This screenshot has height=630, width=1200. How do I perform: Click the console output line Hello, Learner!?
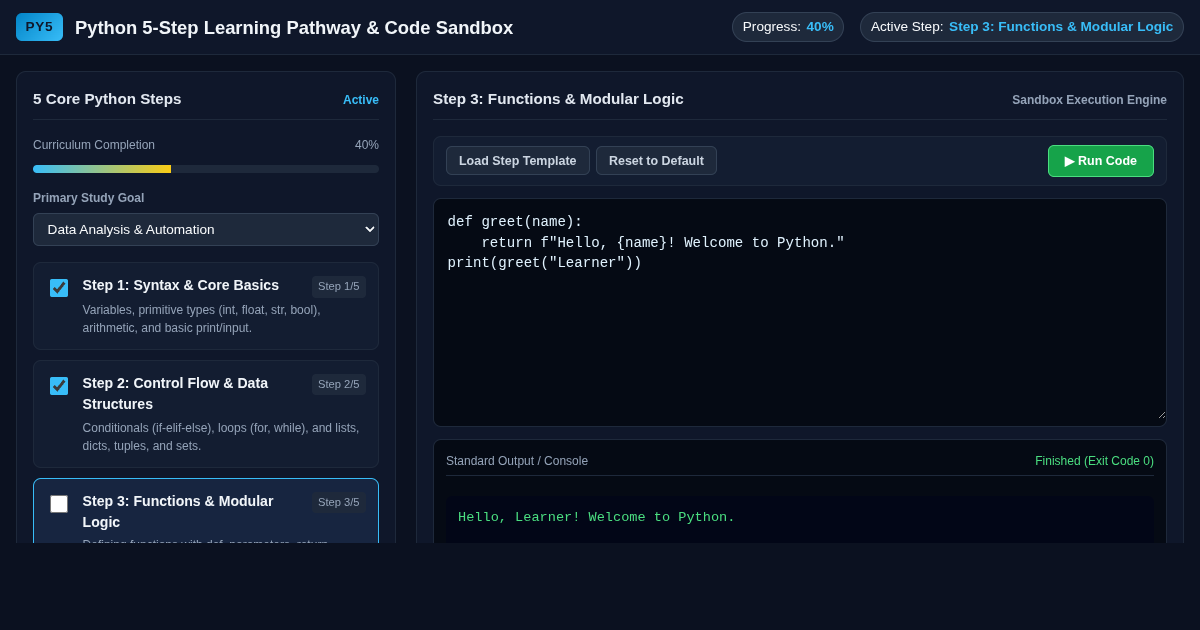pos(596,518)
